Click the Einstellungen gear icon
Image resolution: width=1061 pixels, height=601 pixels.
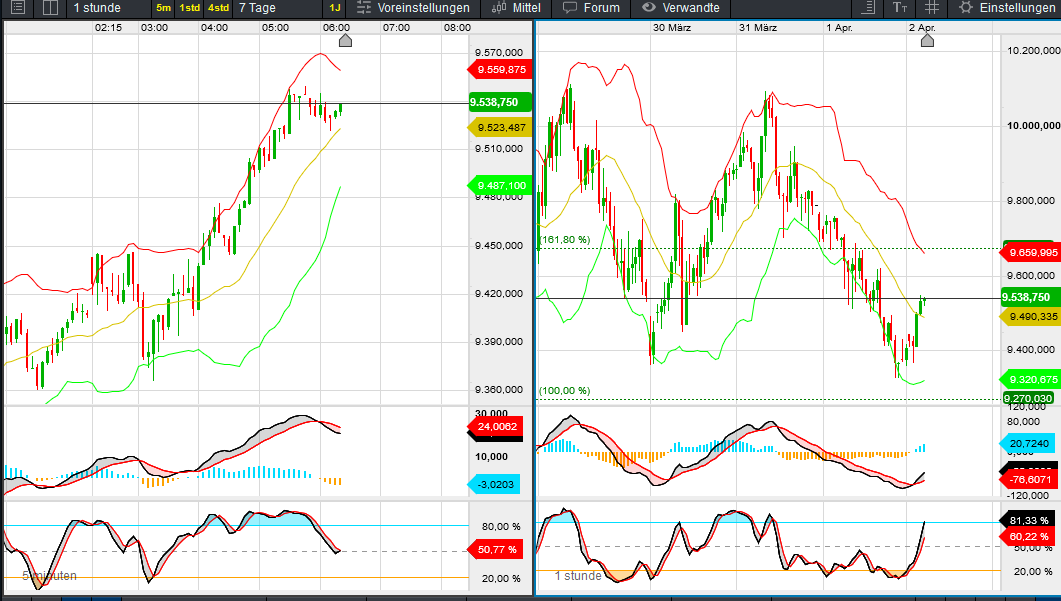[966, 7]
